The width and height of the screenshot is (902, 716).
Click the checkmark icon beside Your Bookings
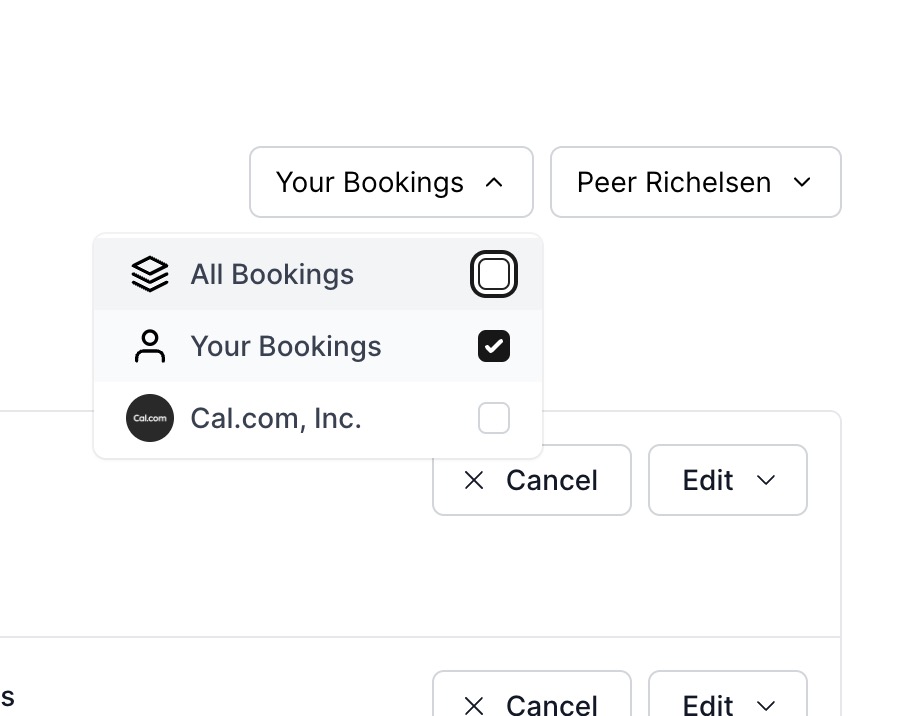[x=494, y=346]
